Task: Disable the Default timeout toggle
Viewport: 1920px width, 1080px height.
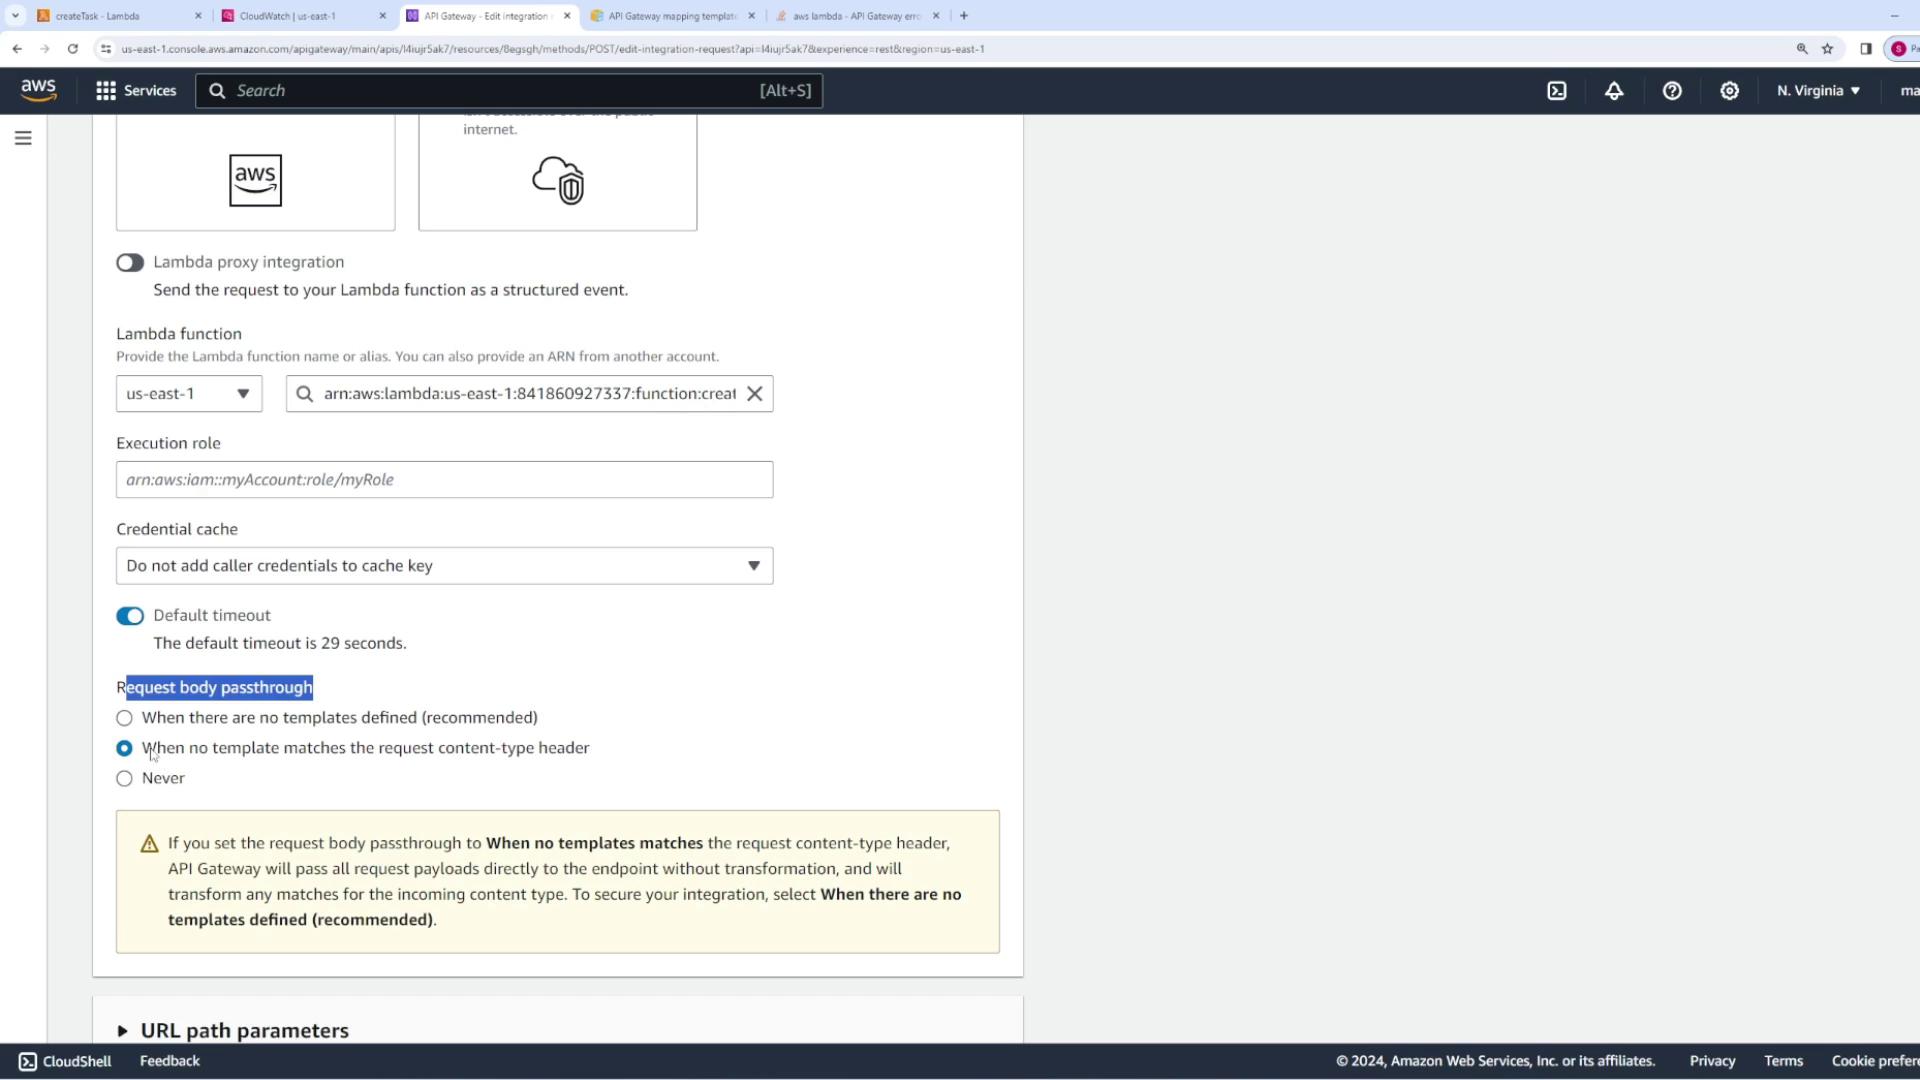Action: tap(130, 616)
